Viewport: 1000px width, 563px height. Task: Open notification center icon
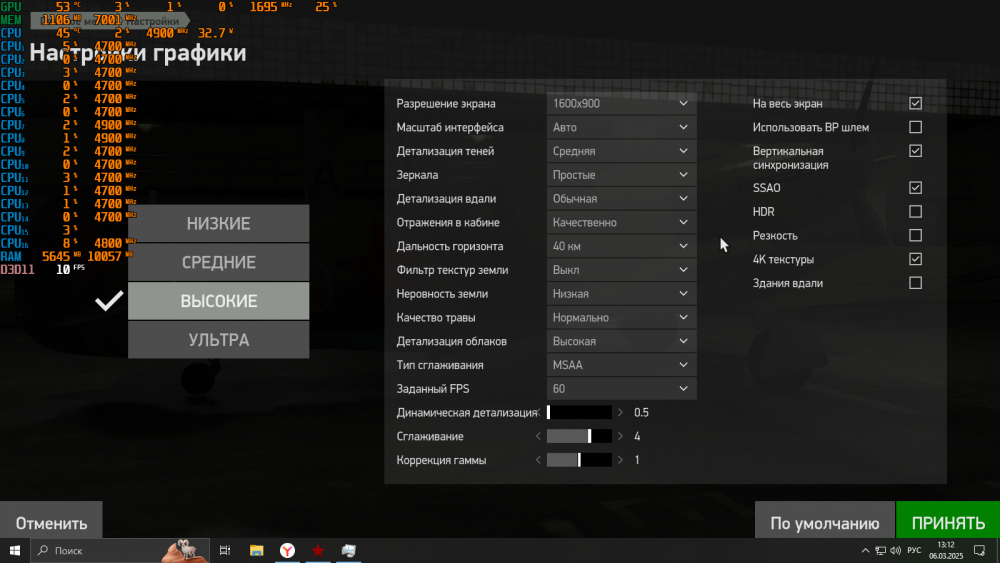click(x=980, y=550)
